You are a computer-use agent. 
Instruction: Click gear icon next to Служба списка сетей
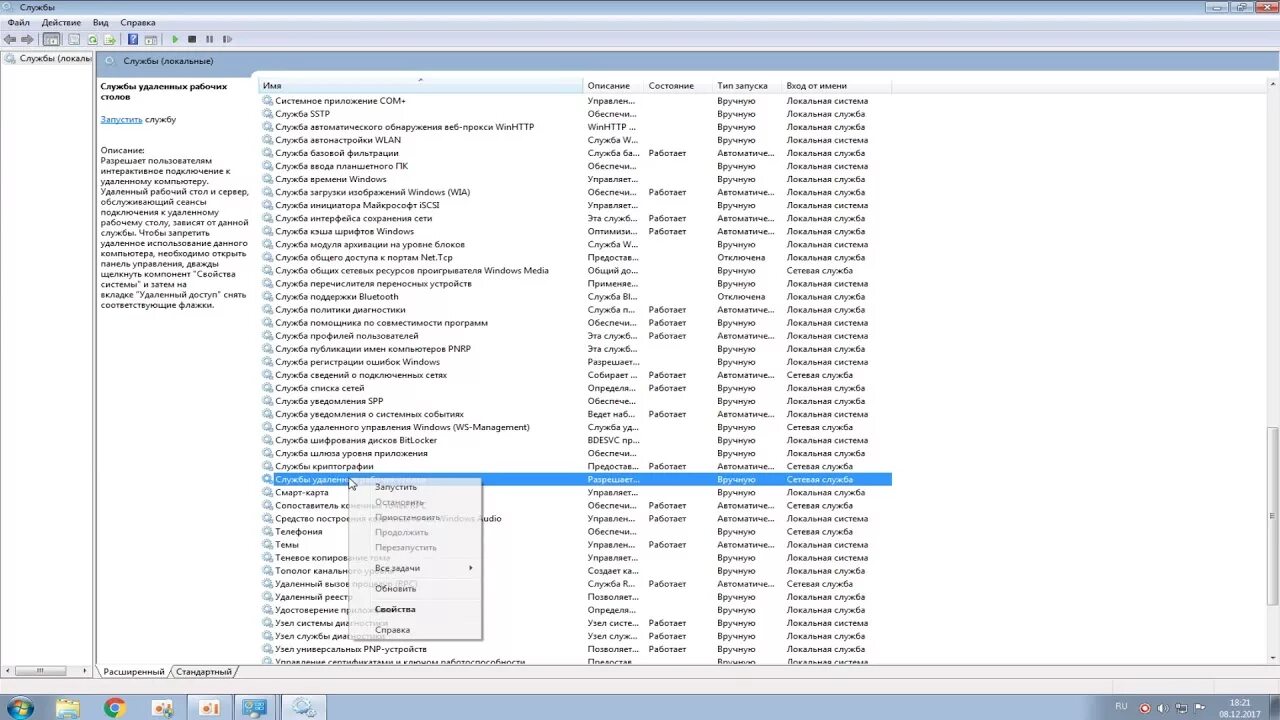[x=267, y=388]
